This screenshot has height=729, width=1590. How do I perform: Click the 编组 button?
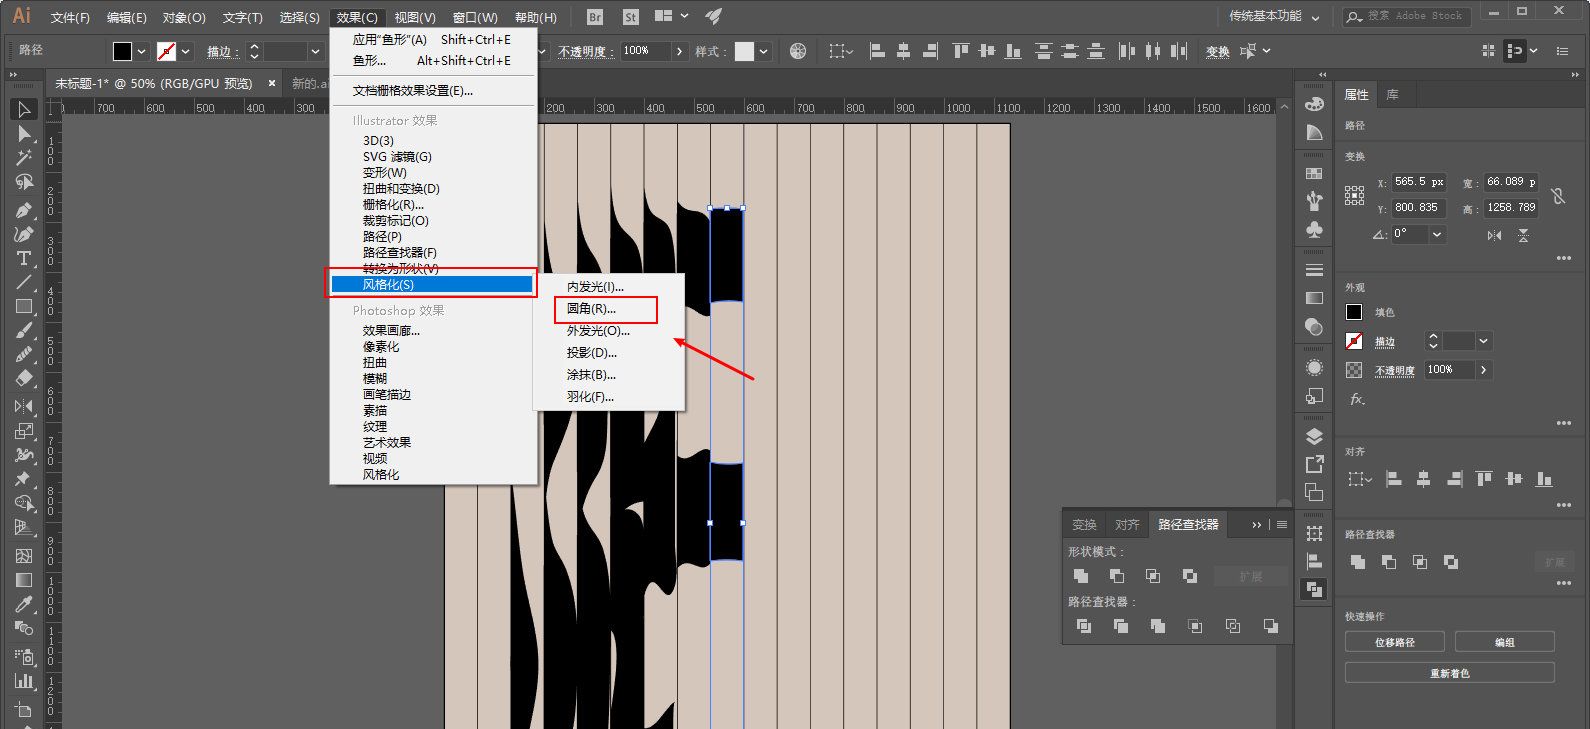1504,642
